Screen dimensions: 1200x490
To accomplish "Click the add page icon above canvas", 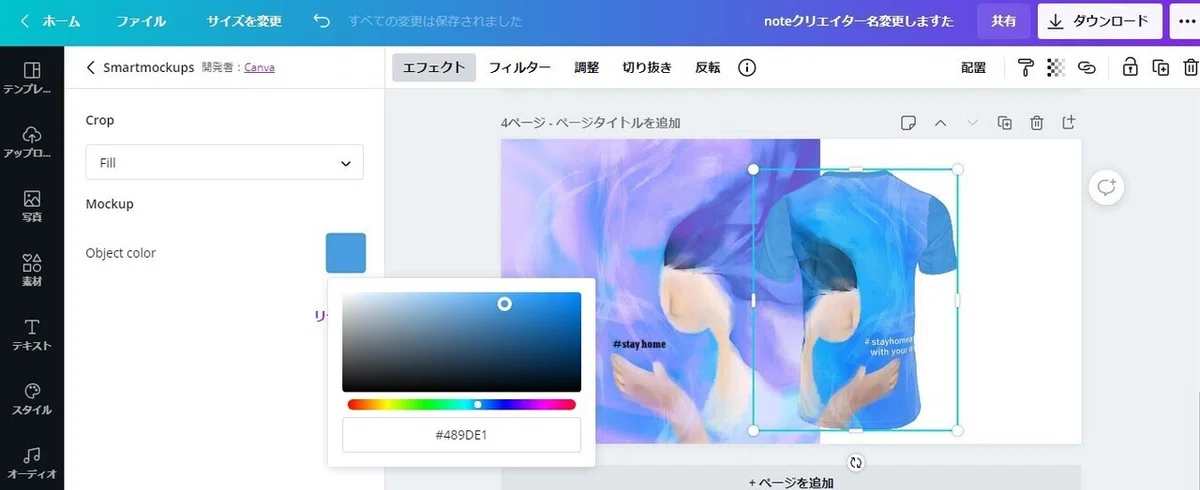I will point(1068,122).
